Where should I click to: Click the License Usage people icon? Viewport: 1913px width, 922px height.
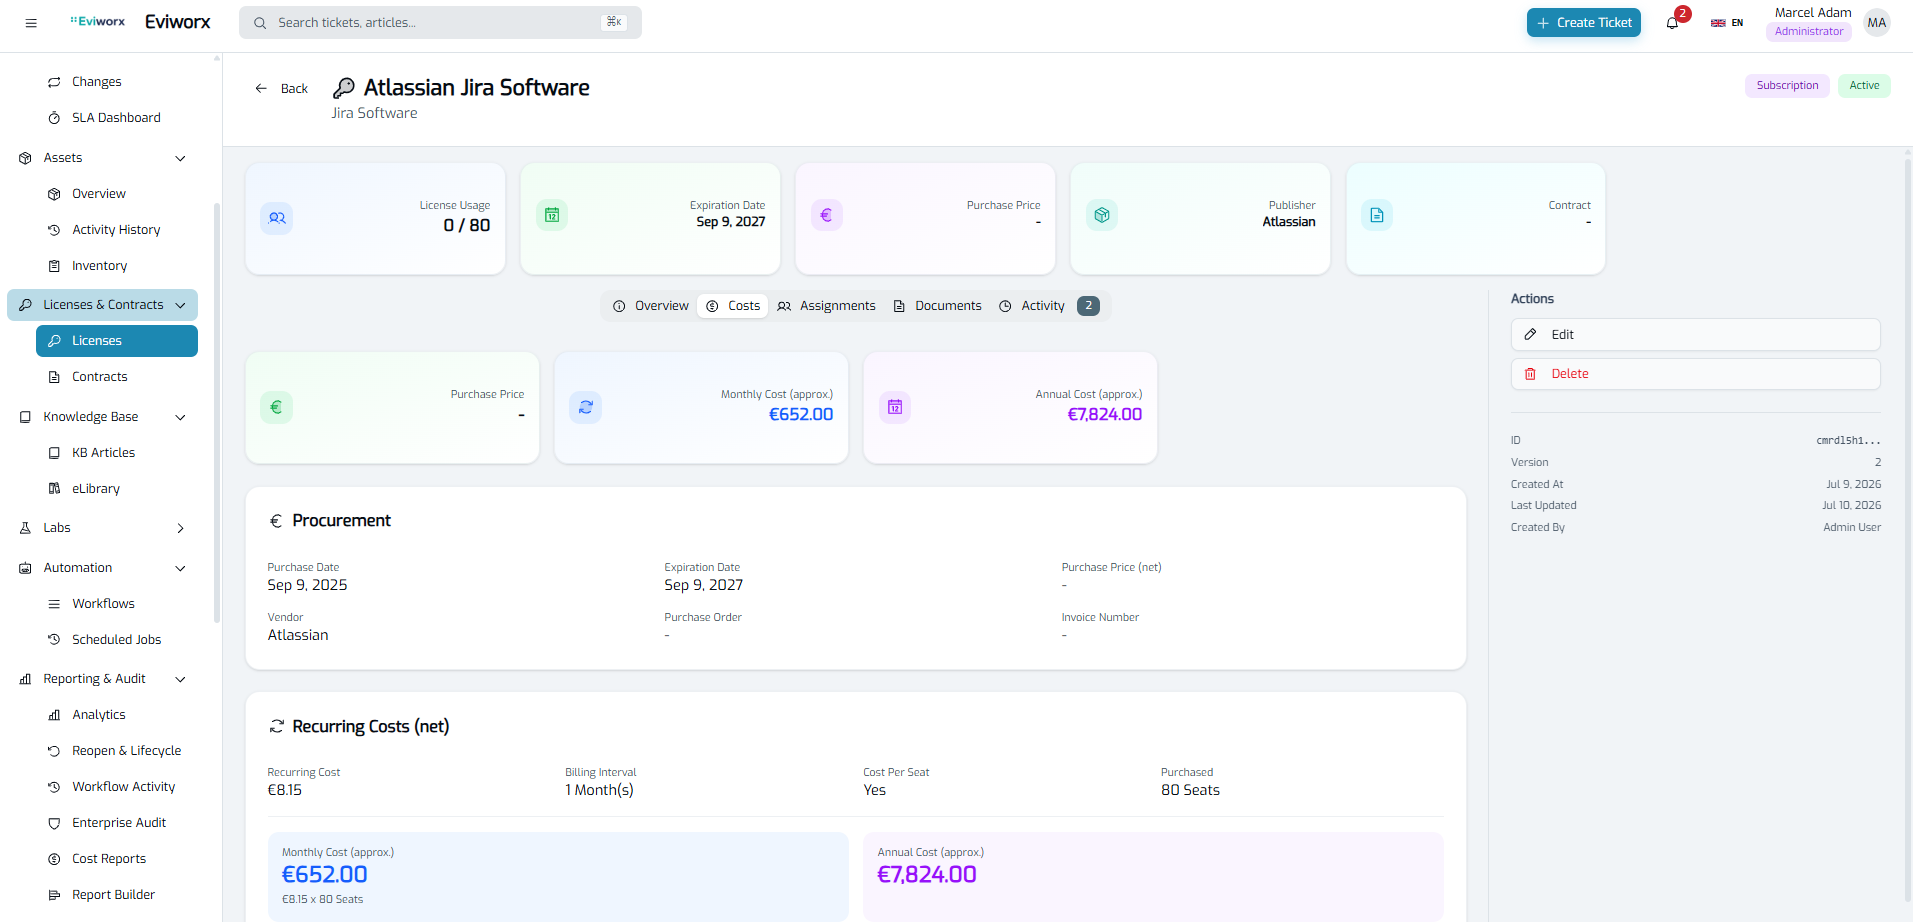coord(277,218)
